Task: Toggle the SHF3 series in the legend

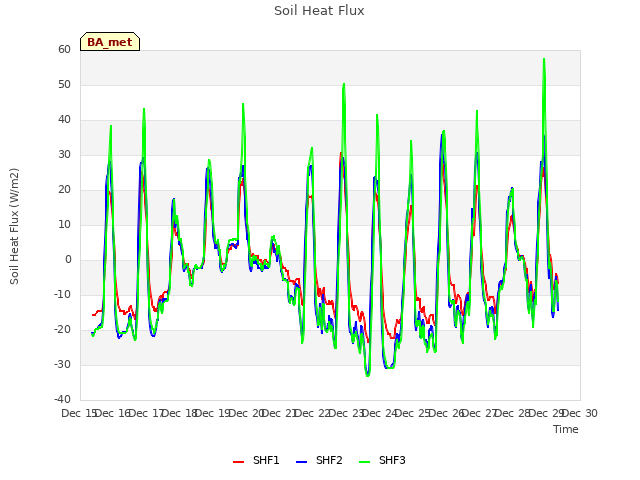Action: click(382, 460)
